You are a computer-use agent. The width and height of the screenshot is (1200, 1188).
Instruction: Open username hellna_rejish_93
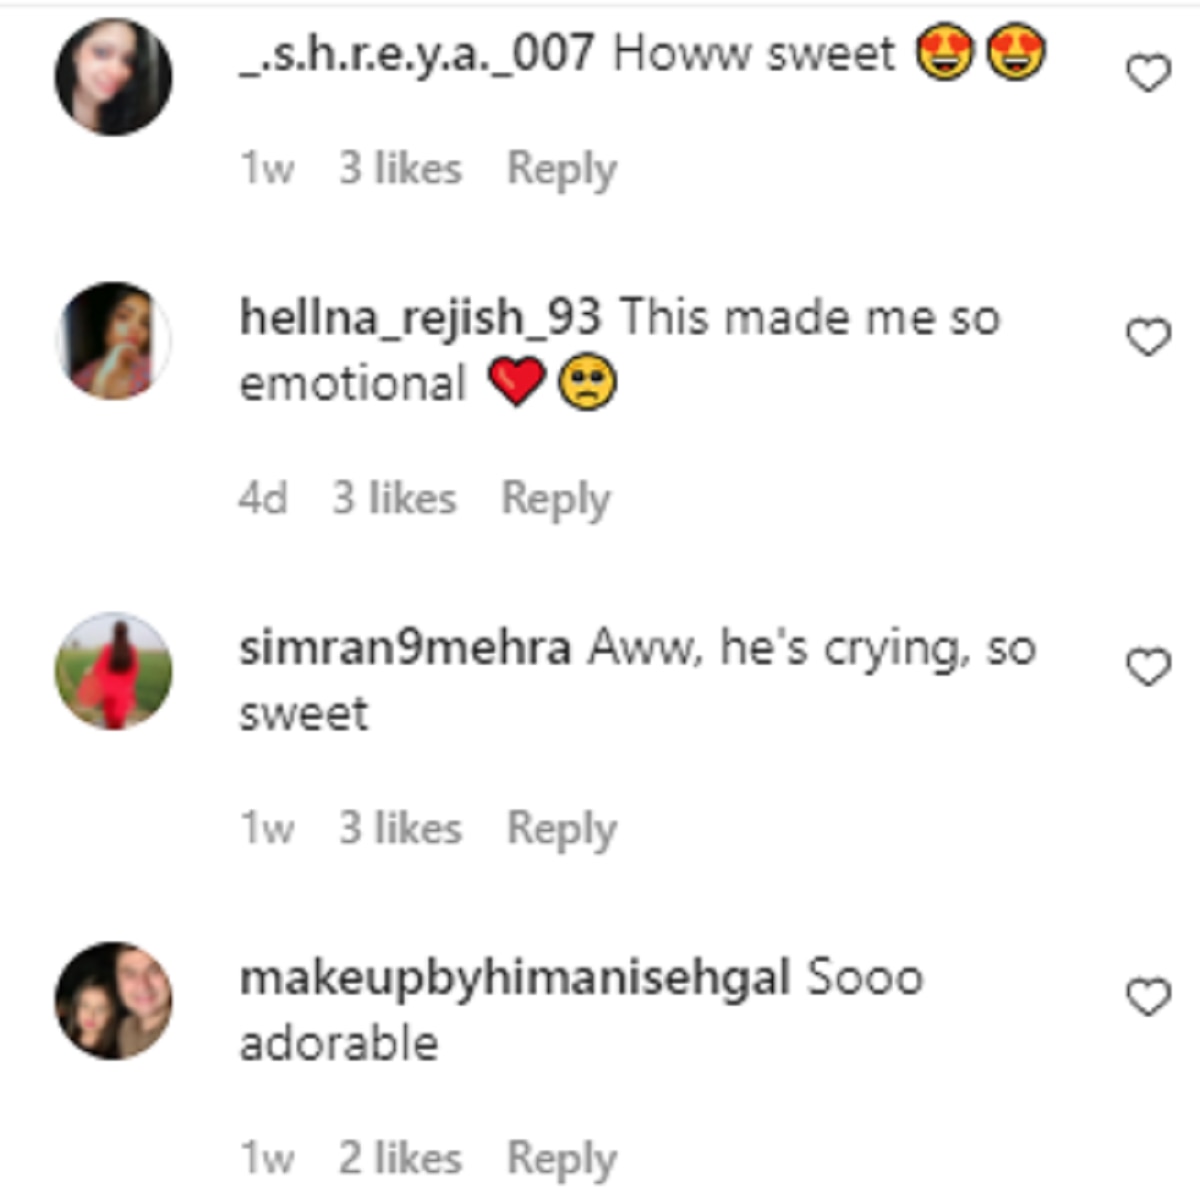point(420,318)
